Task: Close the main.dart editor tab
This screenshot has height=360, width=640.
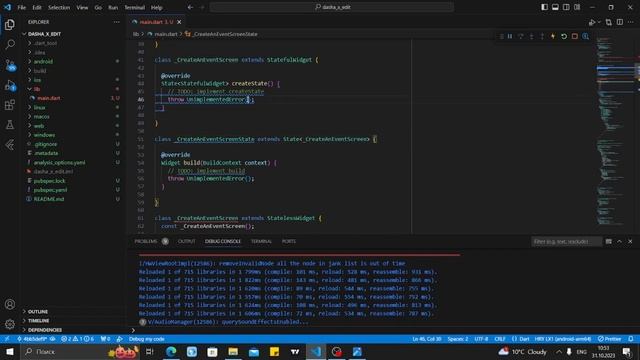Action: [x=179, y=22]
